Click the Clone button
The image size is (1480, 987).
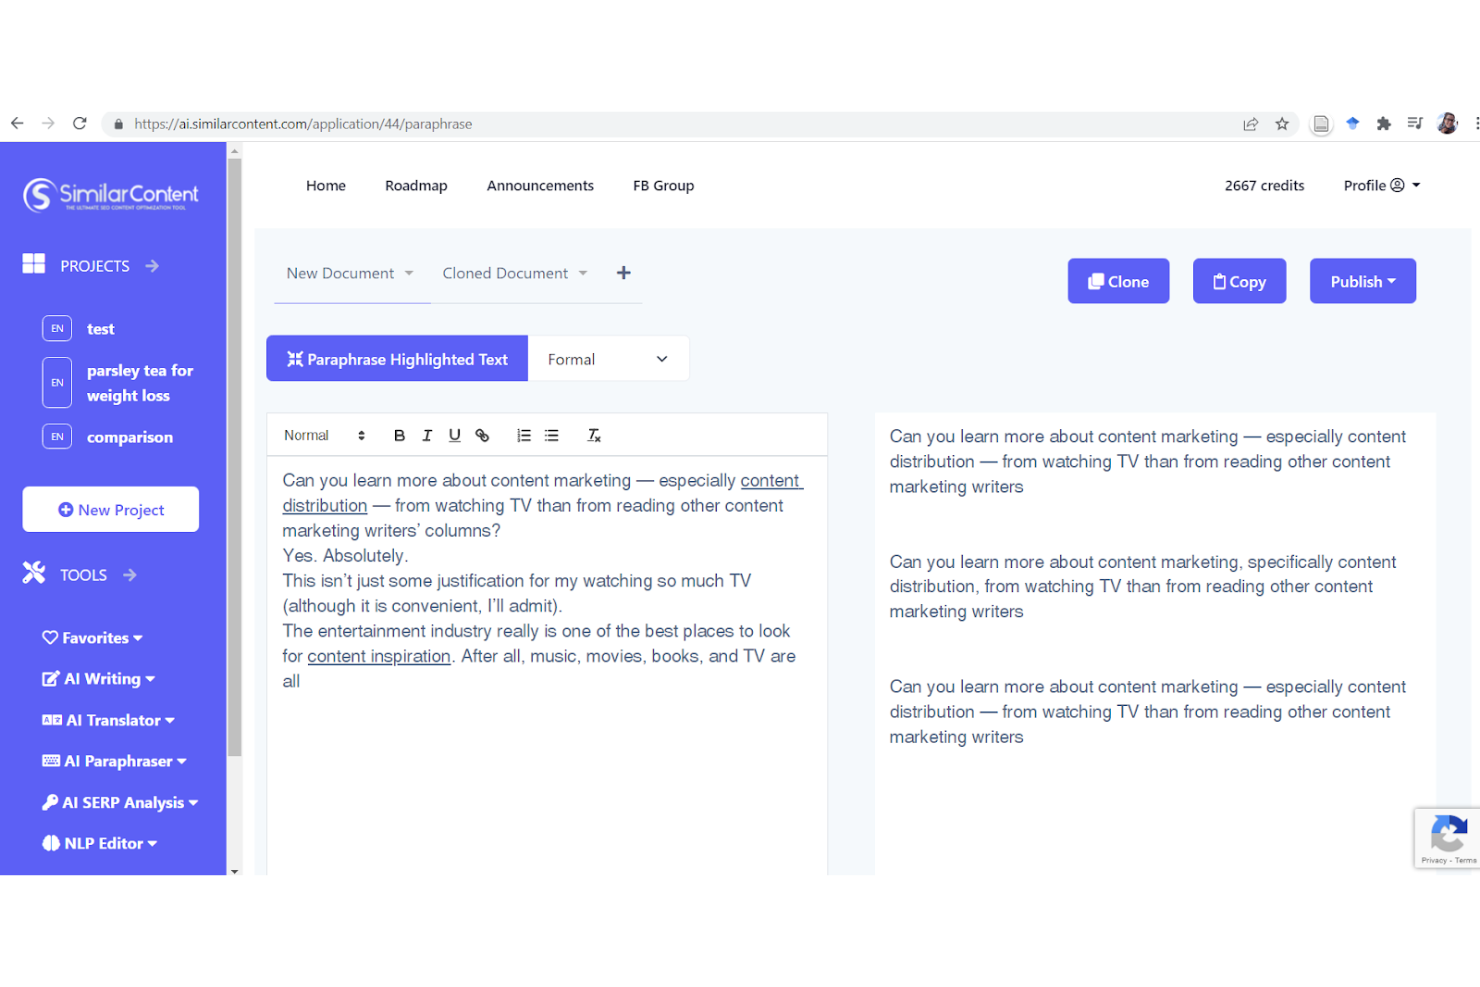pyautogui.click(x=1118, y=281)
